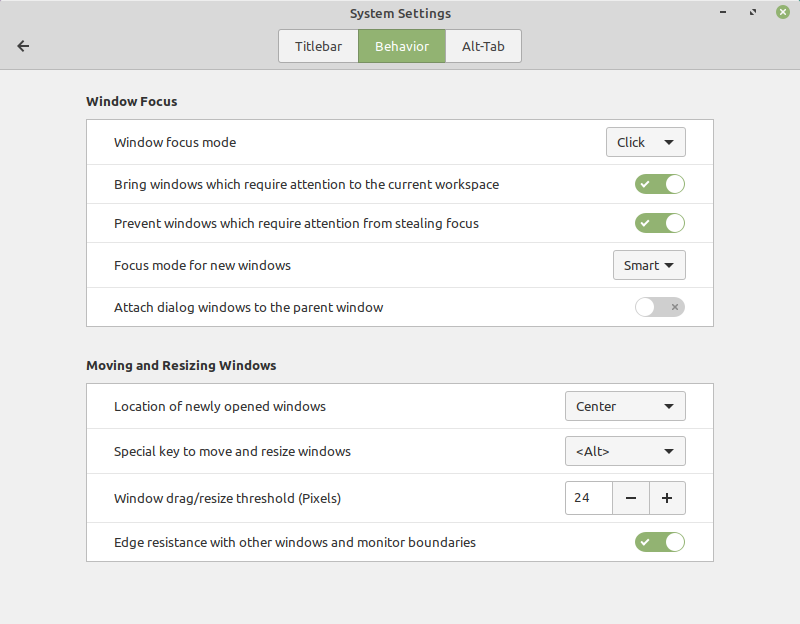Image resolution: width=800 pixels, height=624 pixels.
Task: Close the System Settings window
Action: pos(783,12)
